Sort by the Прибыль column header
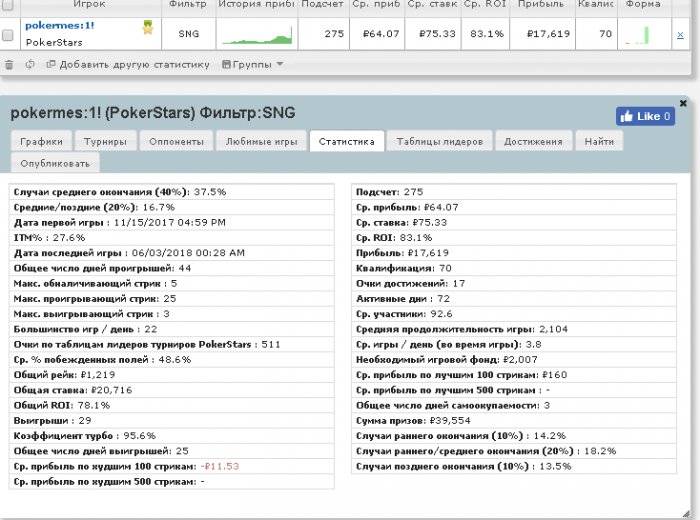 [x=541, y=4]
